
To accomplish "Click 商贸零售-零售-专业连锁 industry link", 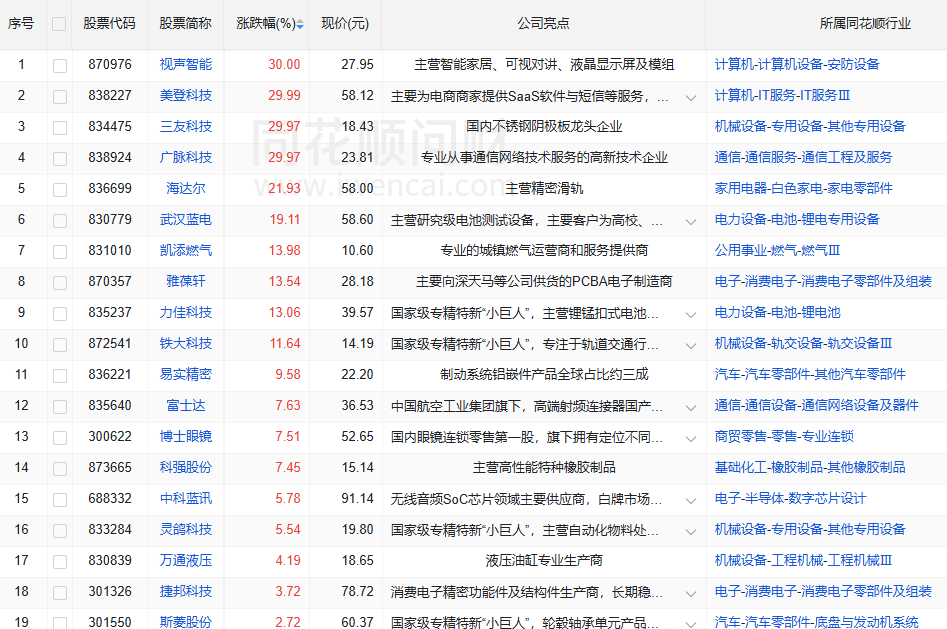I will coord(784,436).
